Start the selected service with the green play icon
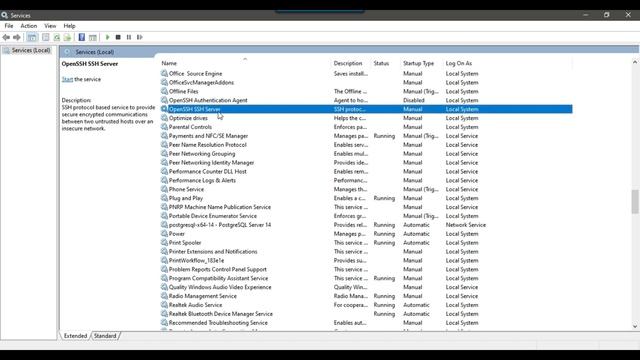Screen dimensions: 640x360 coord(107,37)
